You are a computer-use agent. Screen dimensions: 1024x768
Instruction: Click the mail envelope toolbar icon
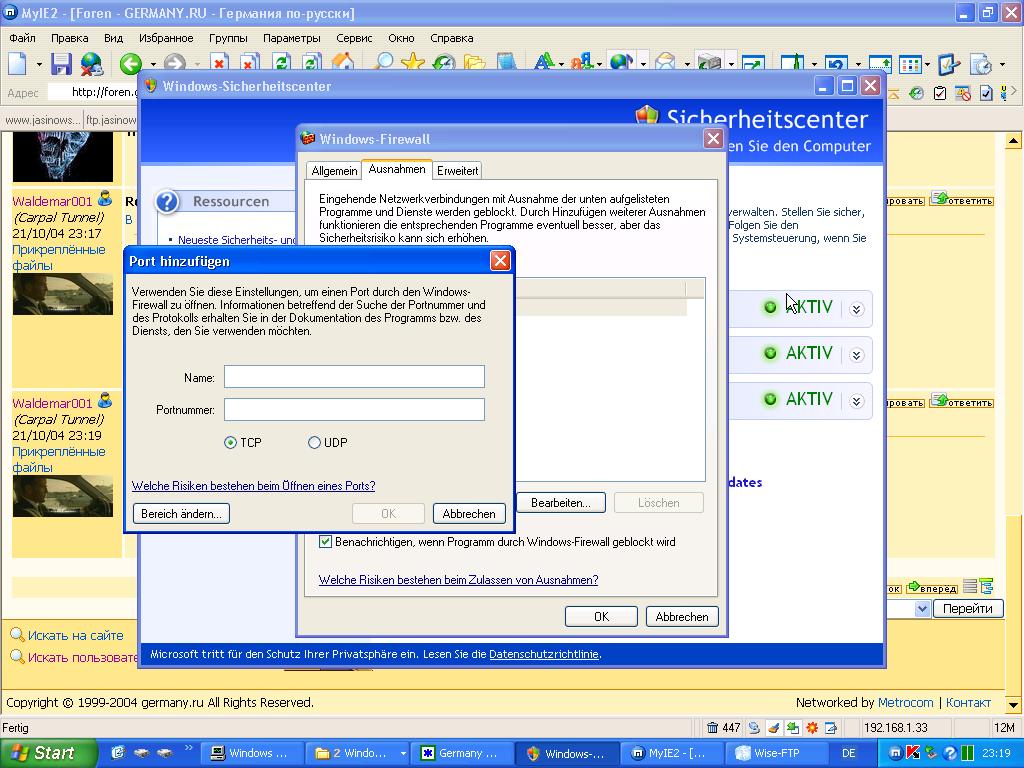665,63
